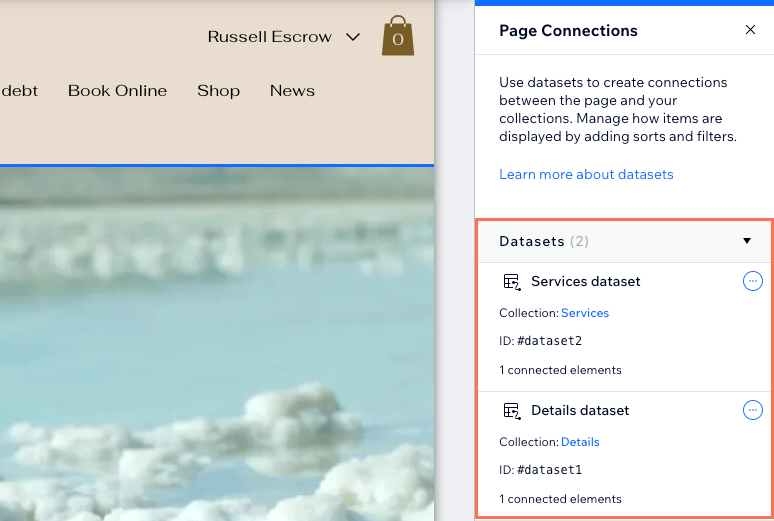This screenshot has height=521, width=774.
Task: Open the Services collection link
Action: [x=585, y=313]
